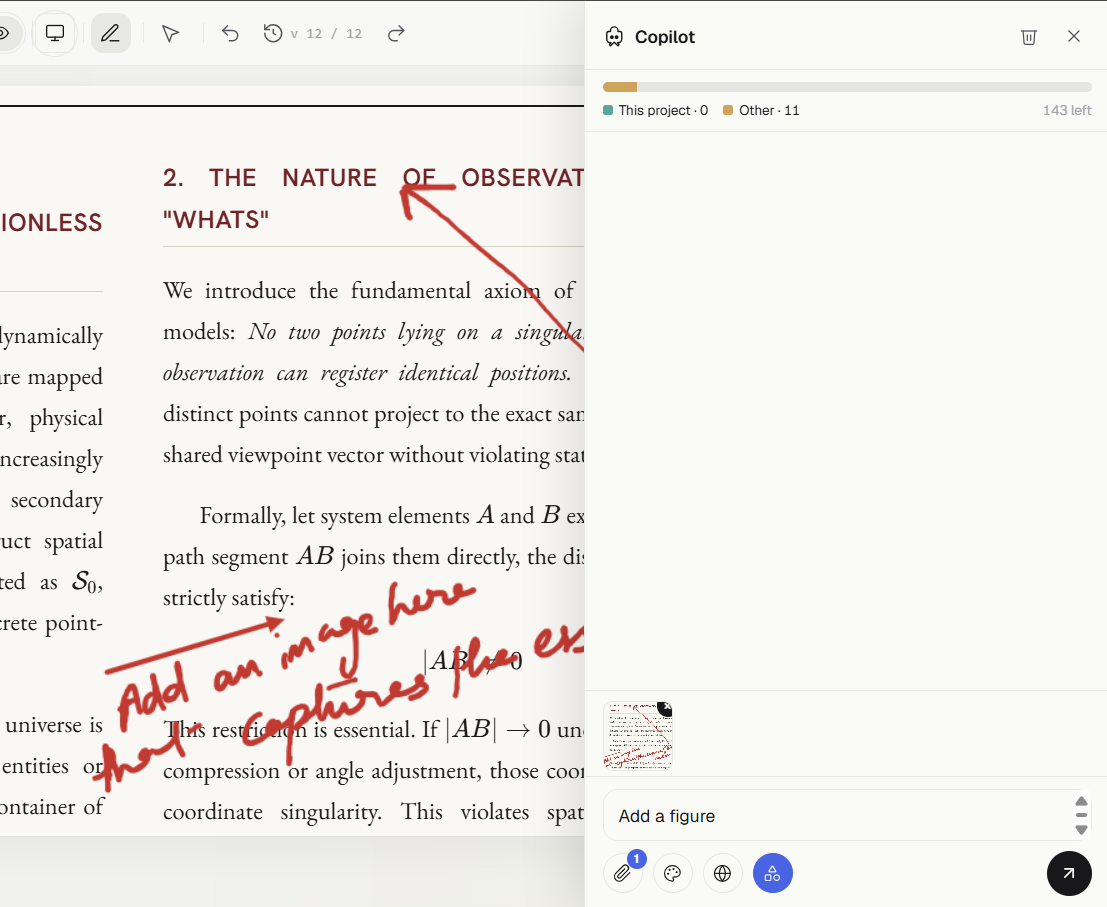Open the palette style options

pos(673,873)
